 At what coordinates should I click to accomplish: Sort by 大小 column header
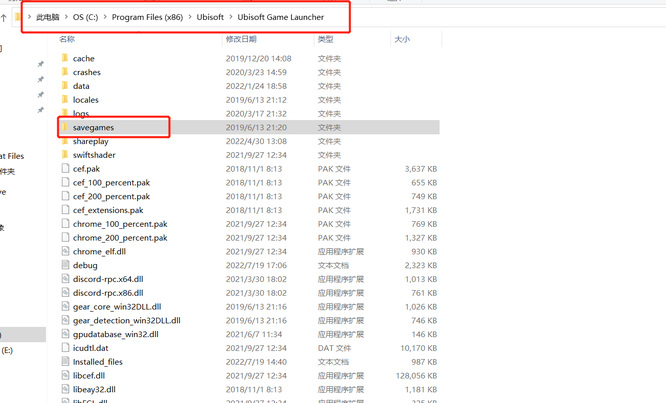pos(401,39)
